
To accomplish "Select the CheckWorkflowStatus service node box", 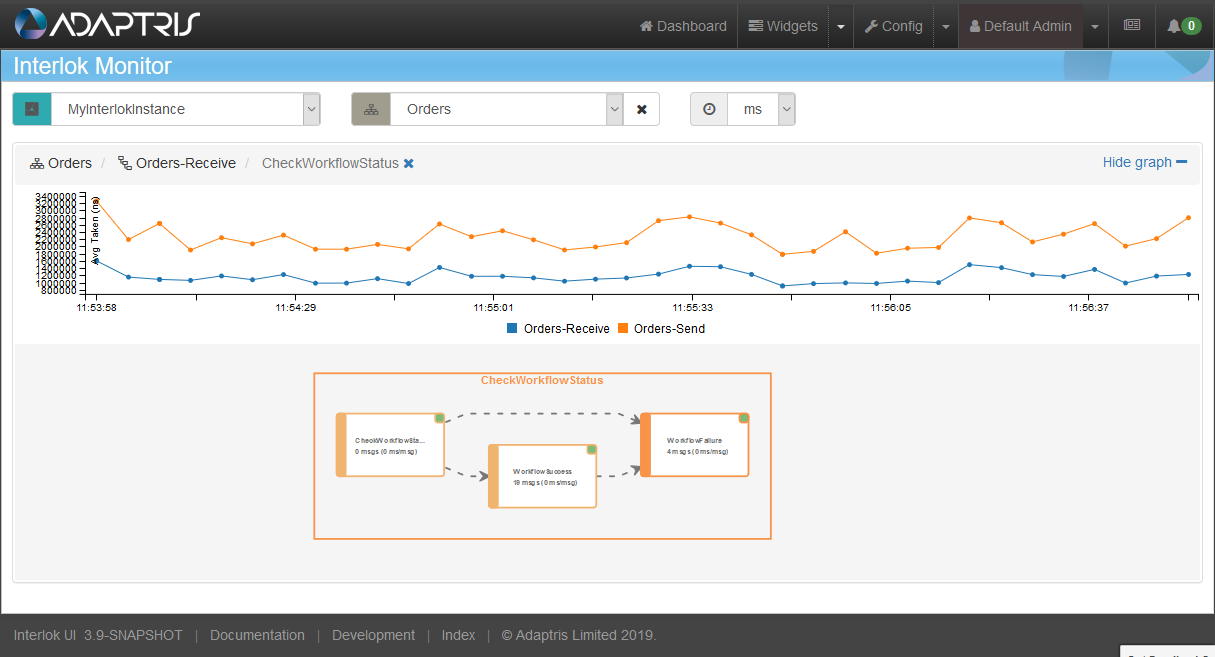I will [x=390, y=444].
